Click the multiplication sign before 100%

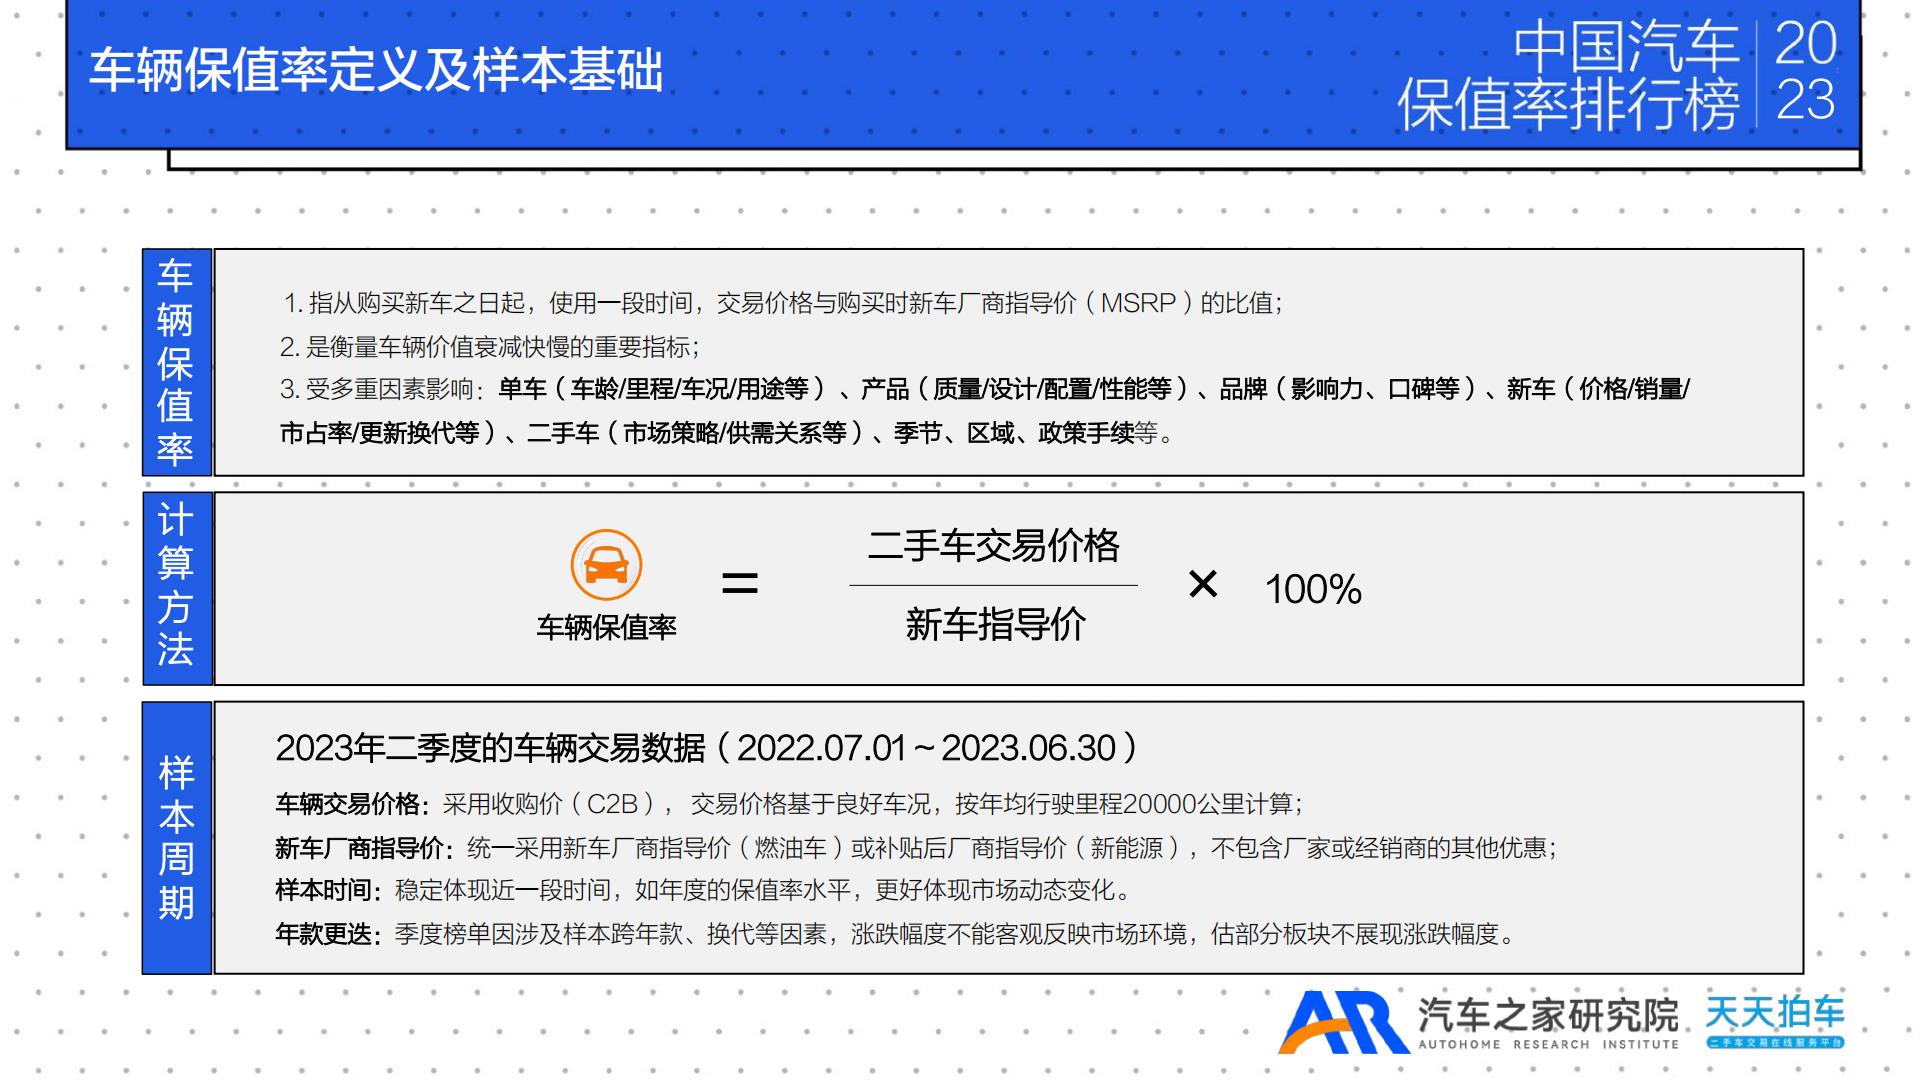[x=1203, y=583]
